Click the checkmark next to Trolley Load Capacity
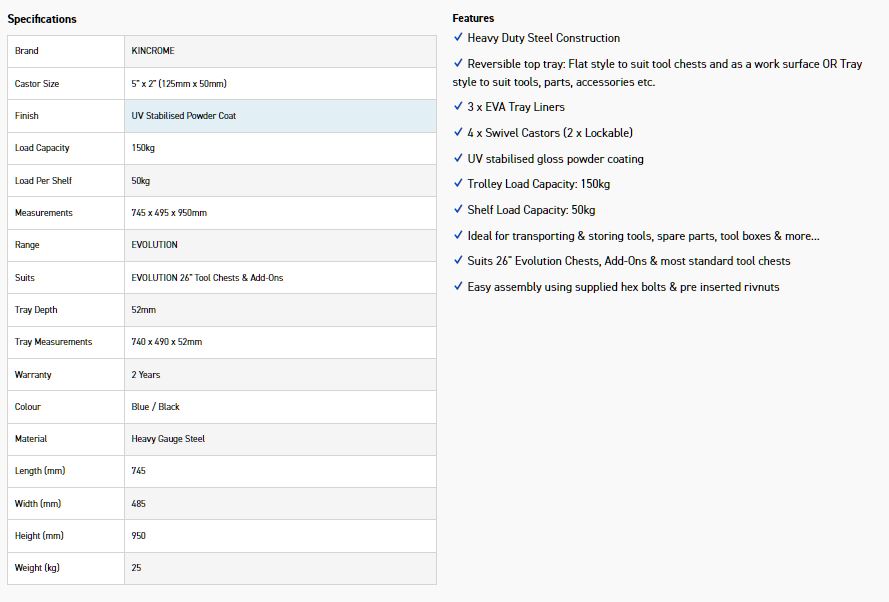This screenshot has height=602, width=889. click(457, 184)
